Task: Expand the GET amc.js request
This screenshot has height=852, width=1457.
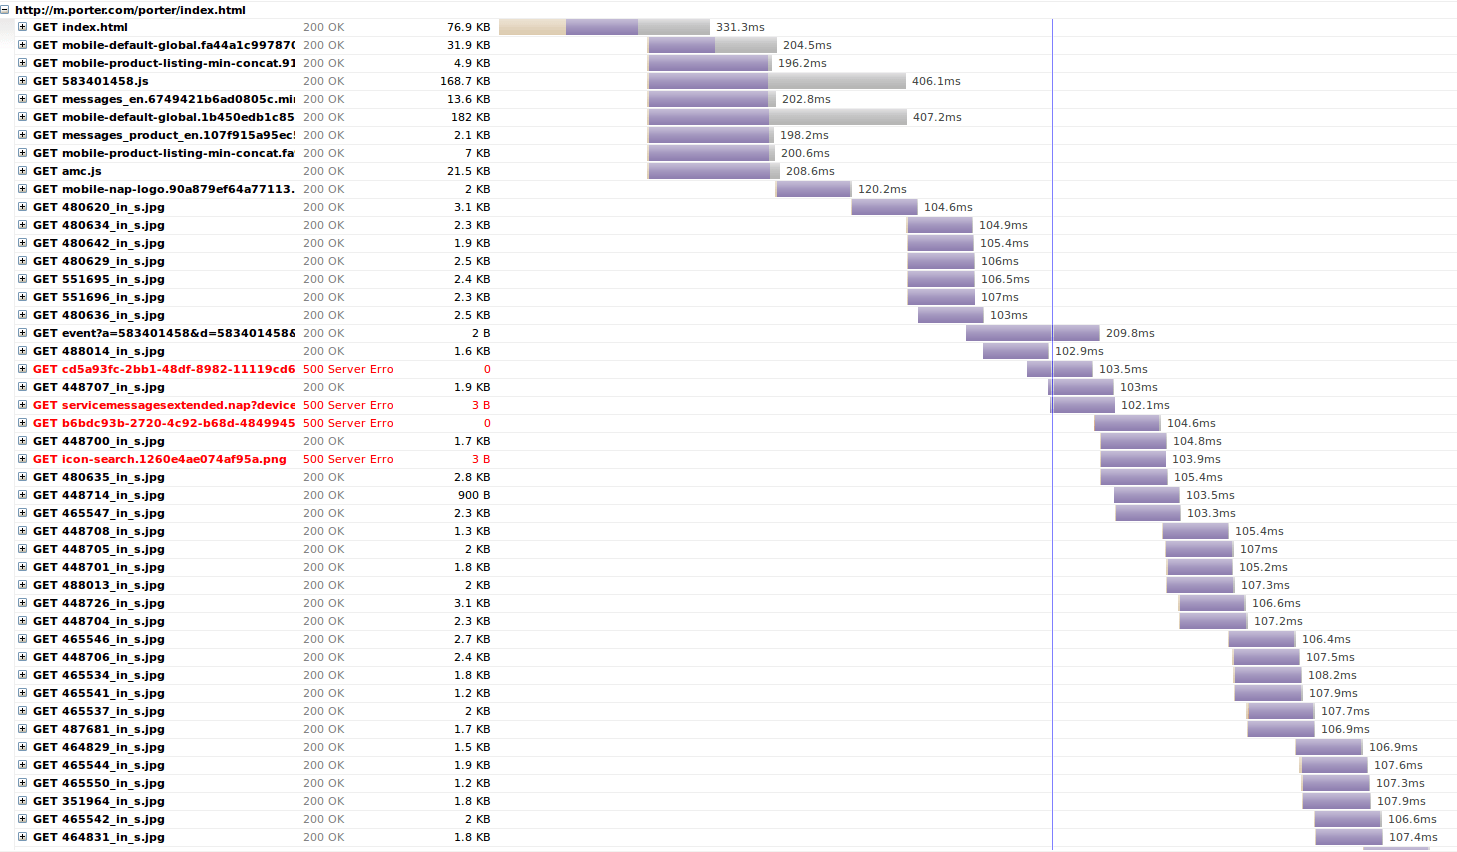Action: [x=22, y=171]
